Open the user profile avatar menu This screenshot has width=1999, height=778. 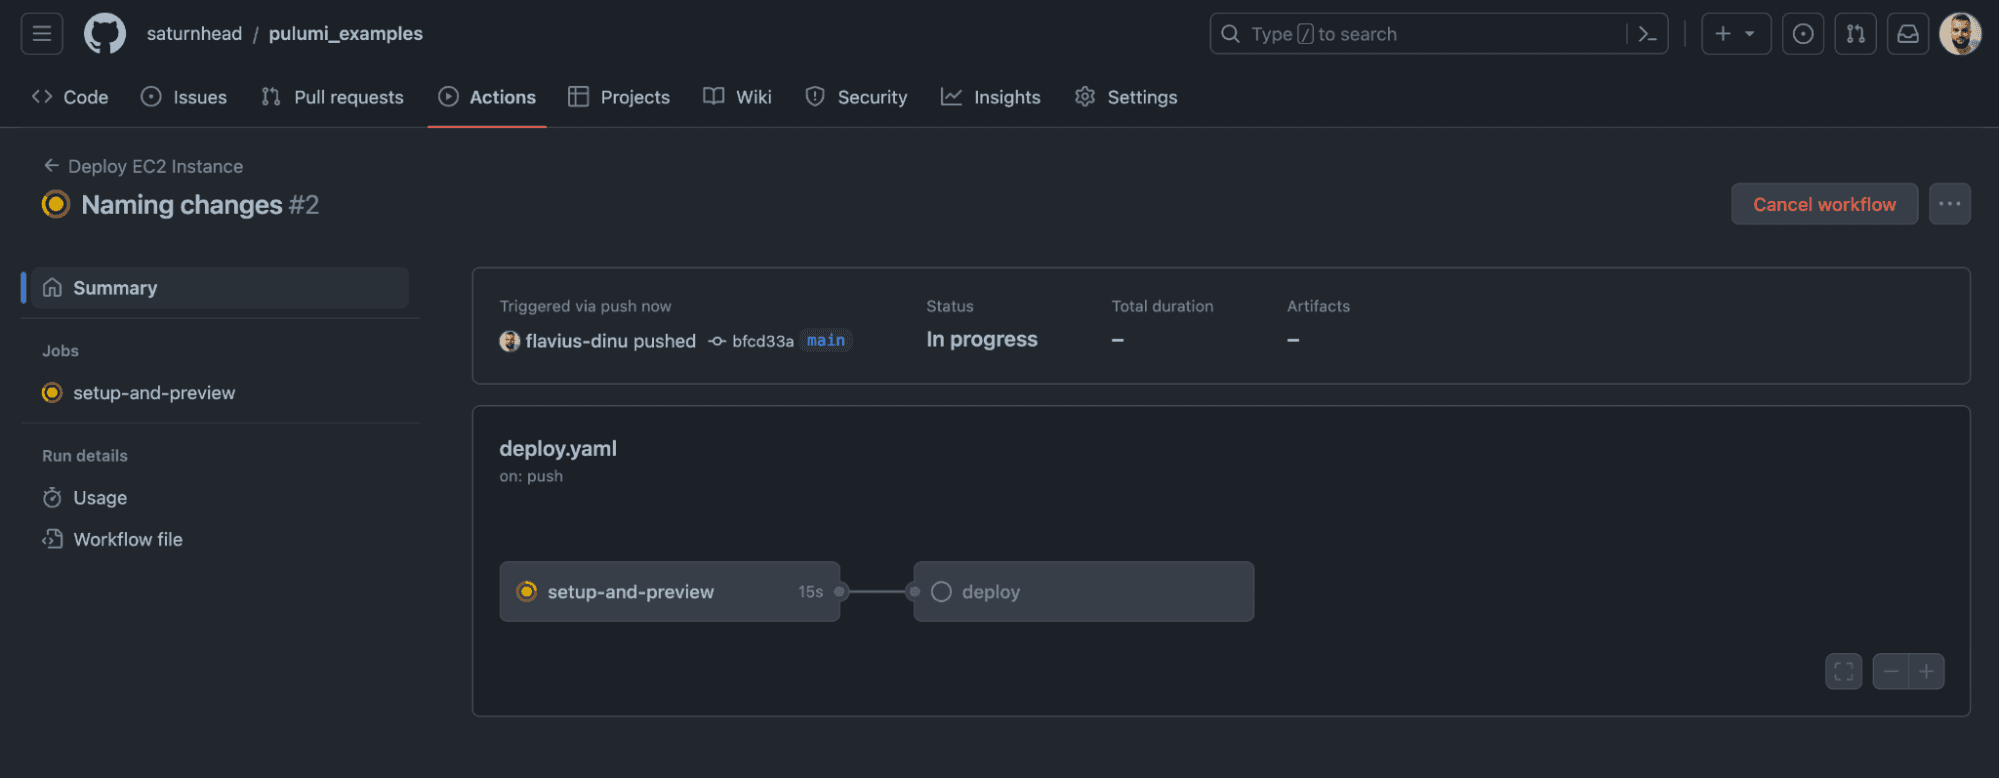(x=1960, y=34)
